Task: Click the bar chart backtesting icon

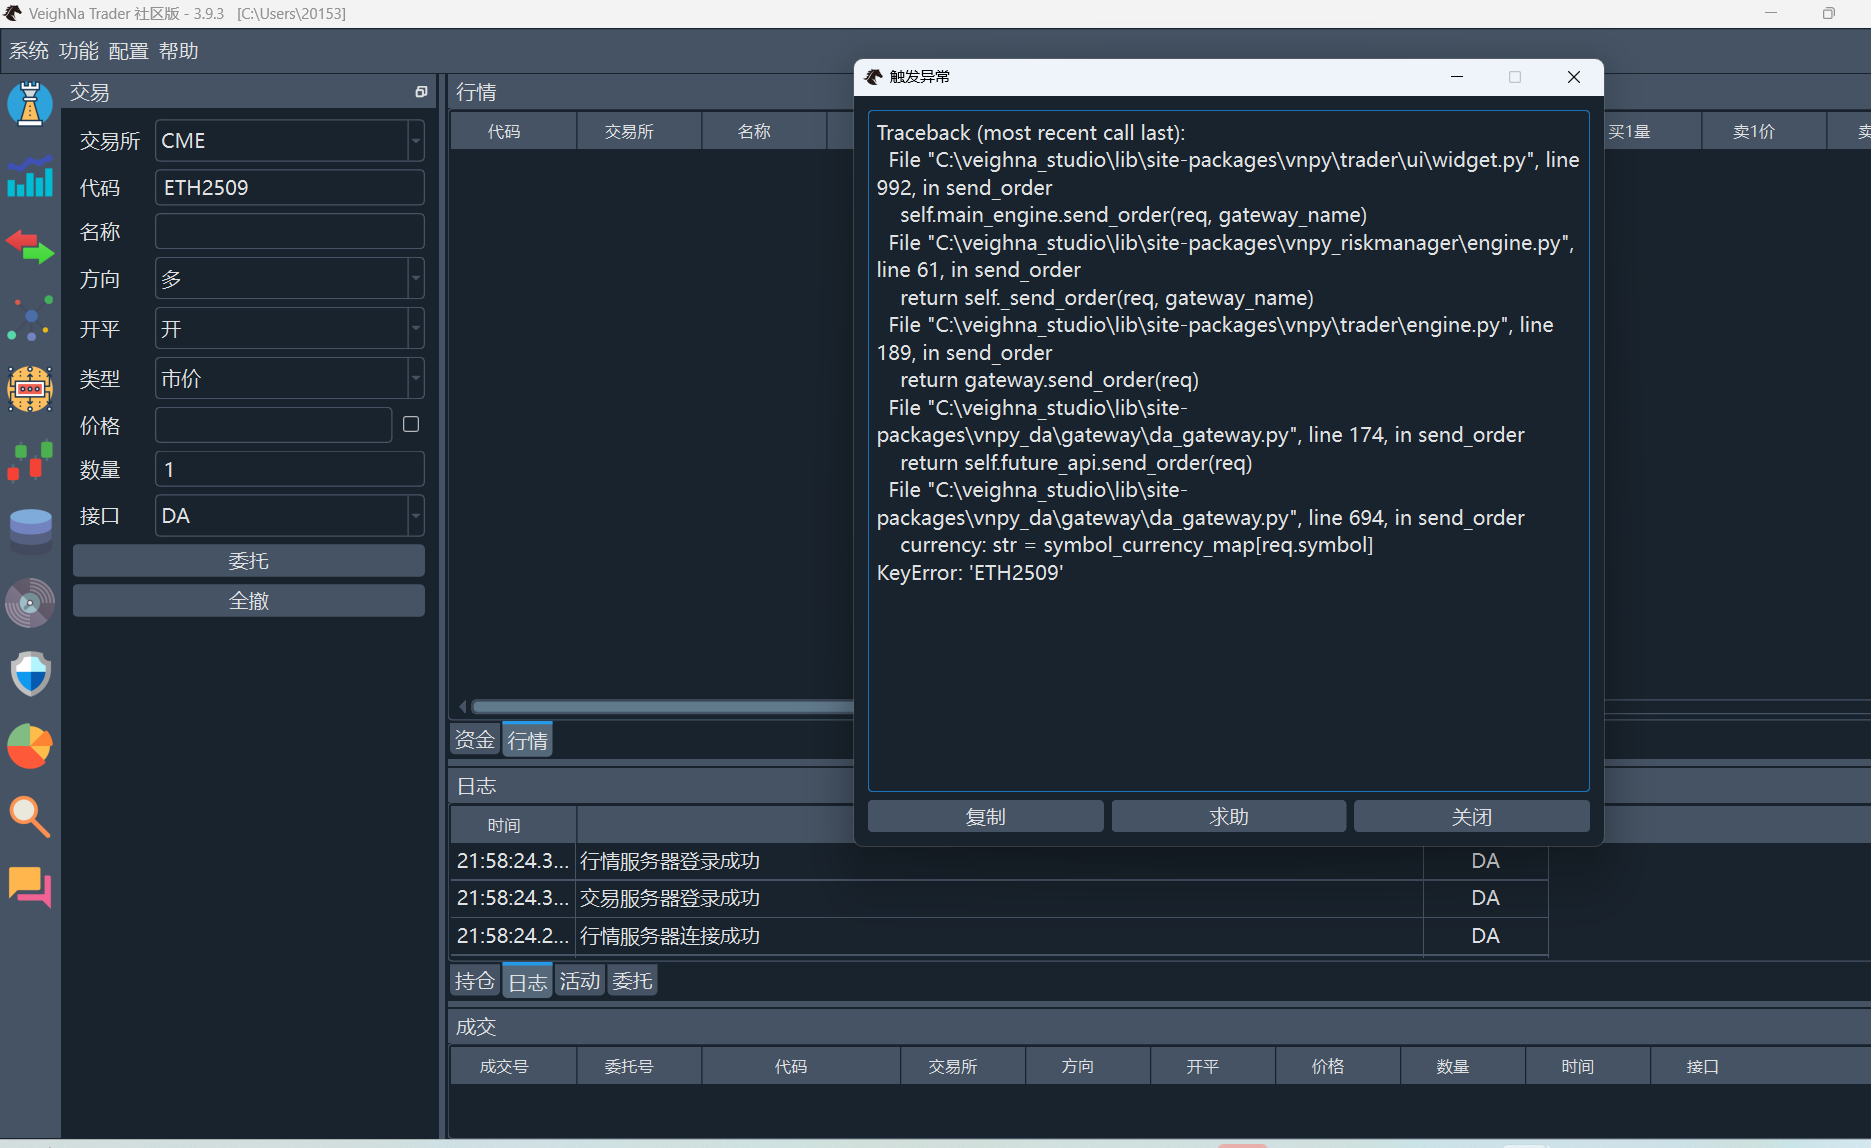Action: coord(30,177)
